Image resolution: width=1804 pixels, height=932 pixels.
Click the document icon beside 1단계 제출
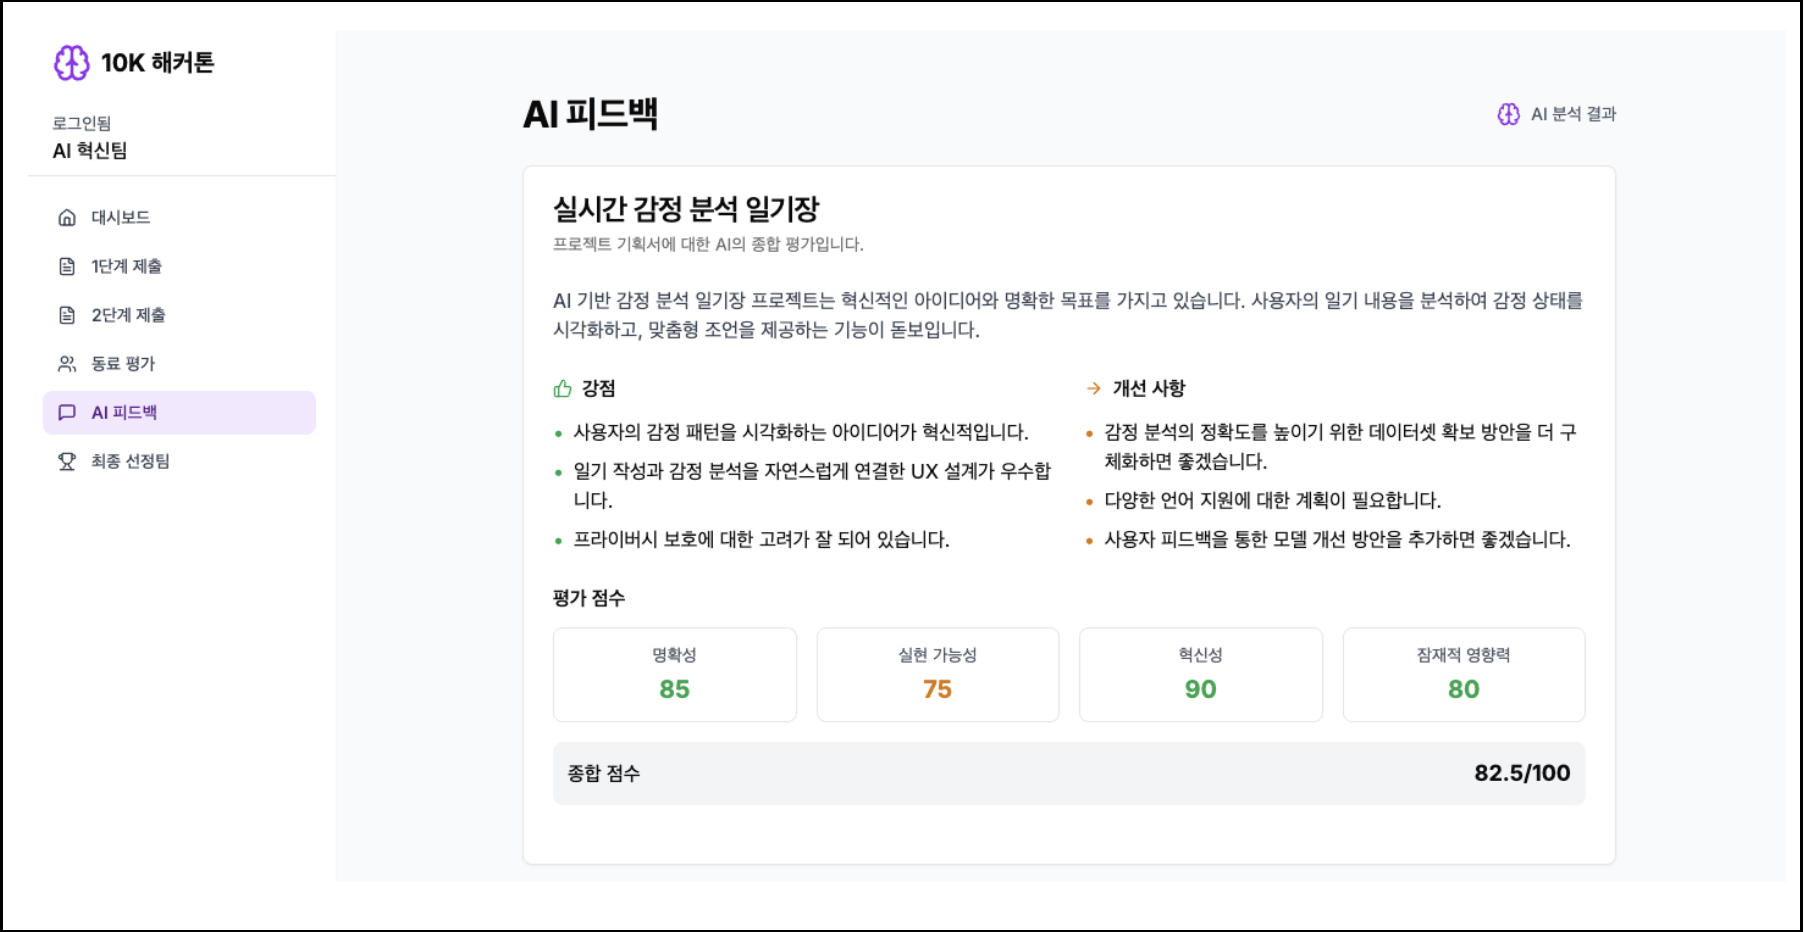pos(66,266)
